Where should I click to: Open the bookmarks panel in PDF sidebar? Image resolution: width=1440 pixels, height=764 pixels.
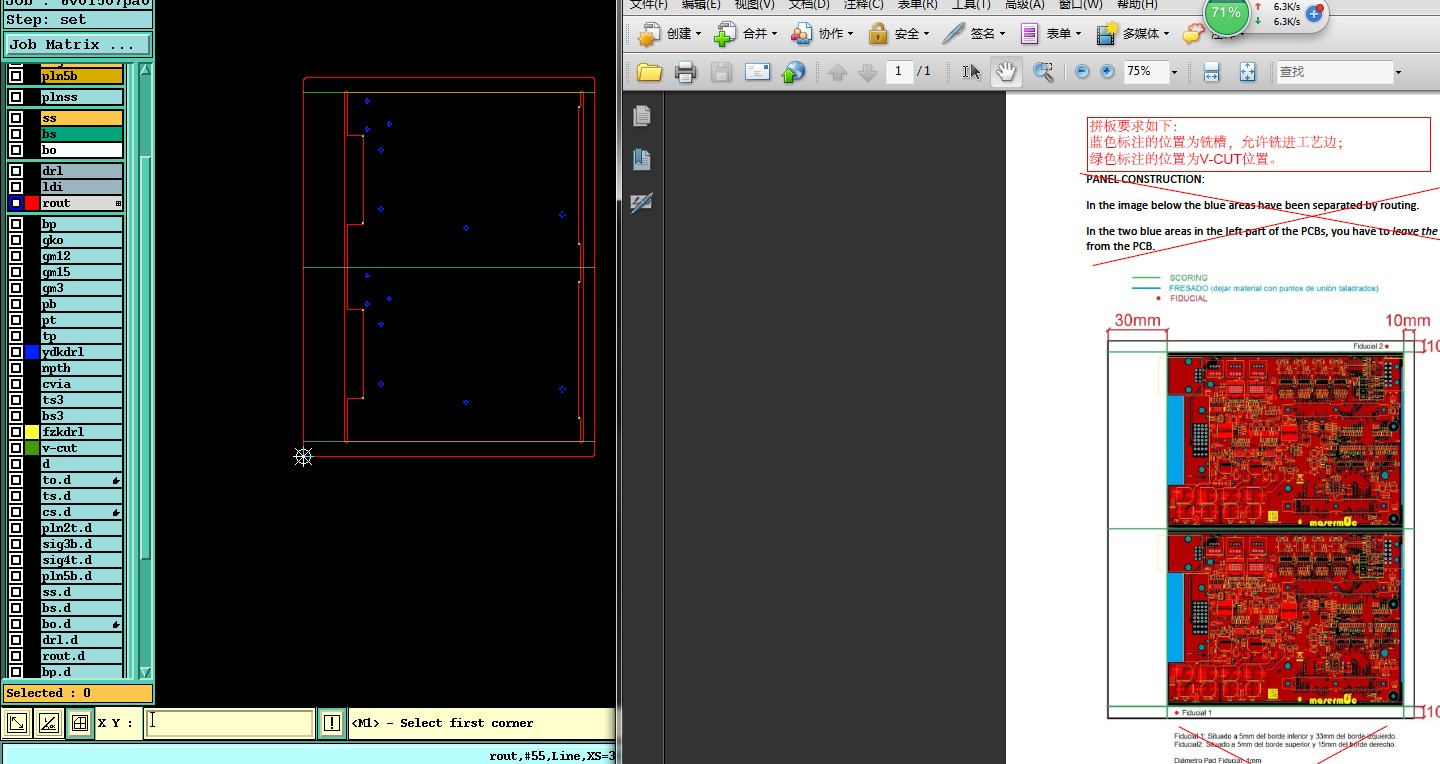click(642, 159)
